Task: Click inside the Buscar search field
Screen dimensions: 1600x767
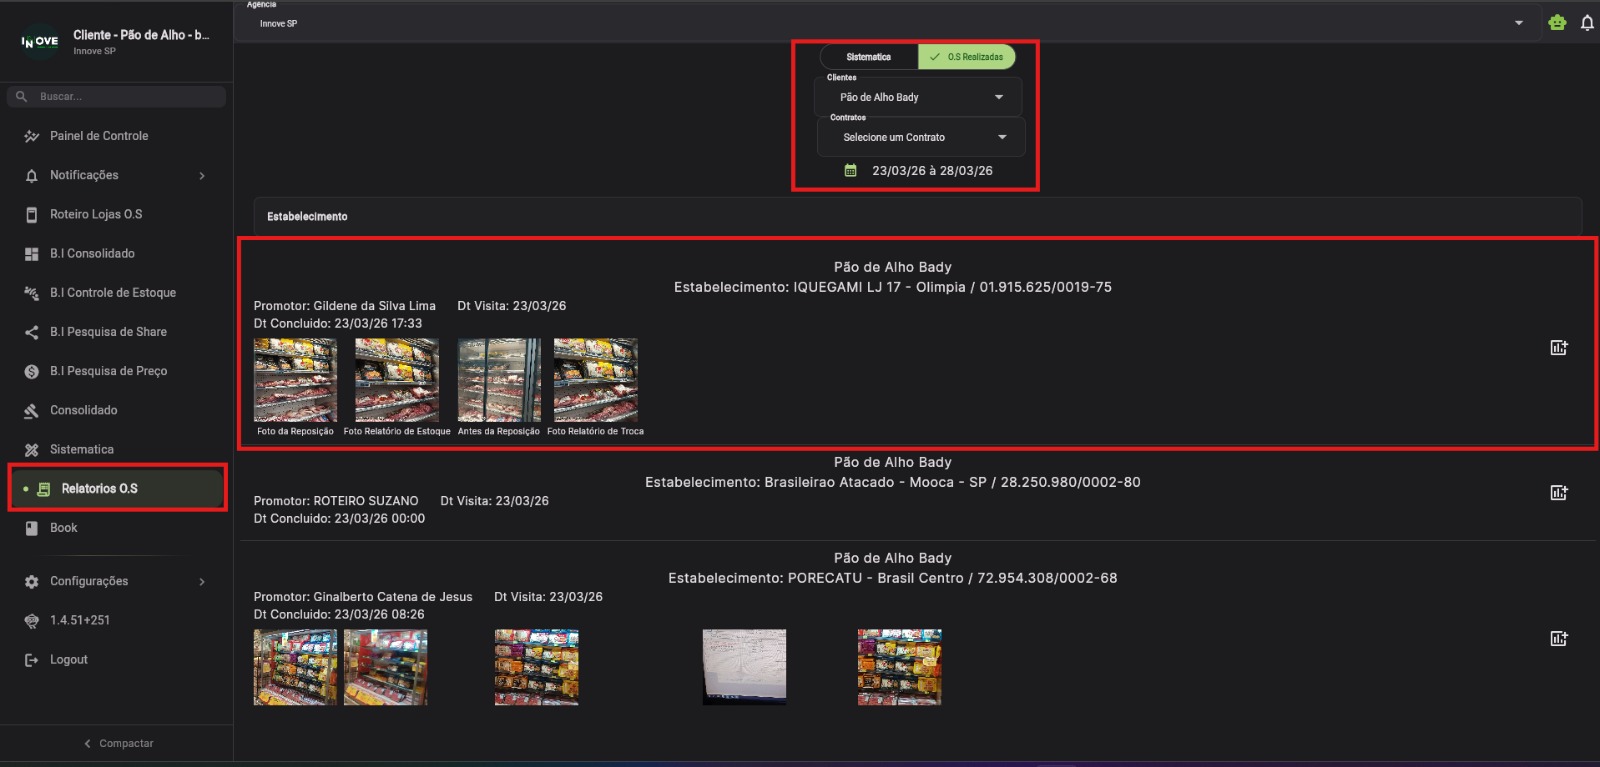Action: coord(117,96)
